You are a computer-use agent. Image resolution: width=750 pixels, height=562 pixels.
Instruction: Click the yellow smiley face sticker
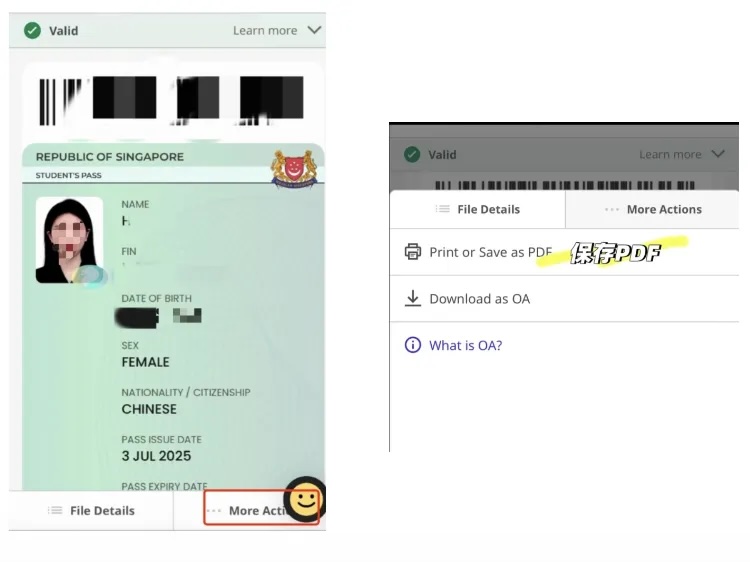click(x=305, y=500)
